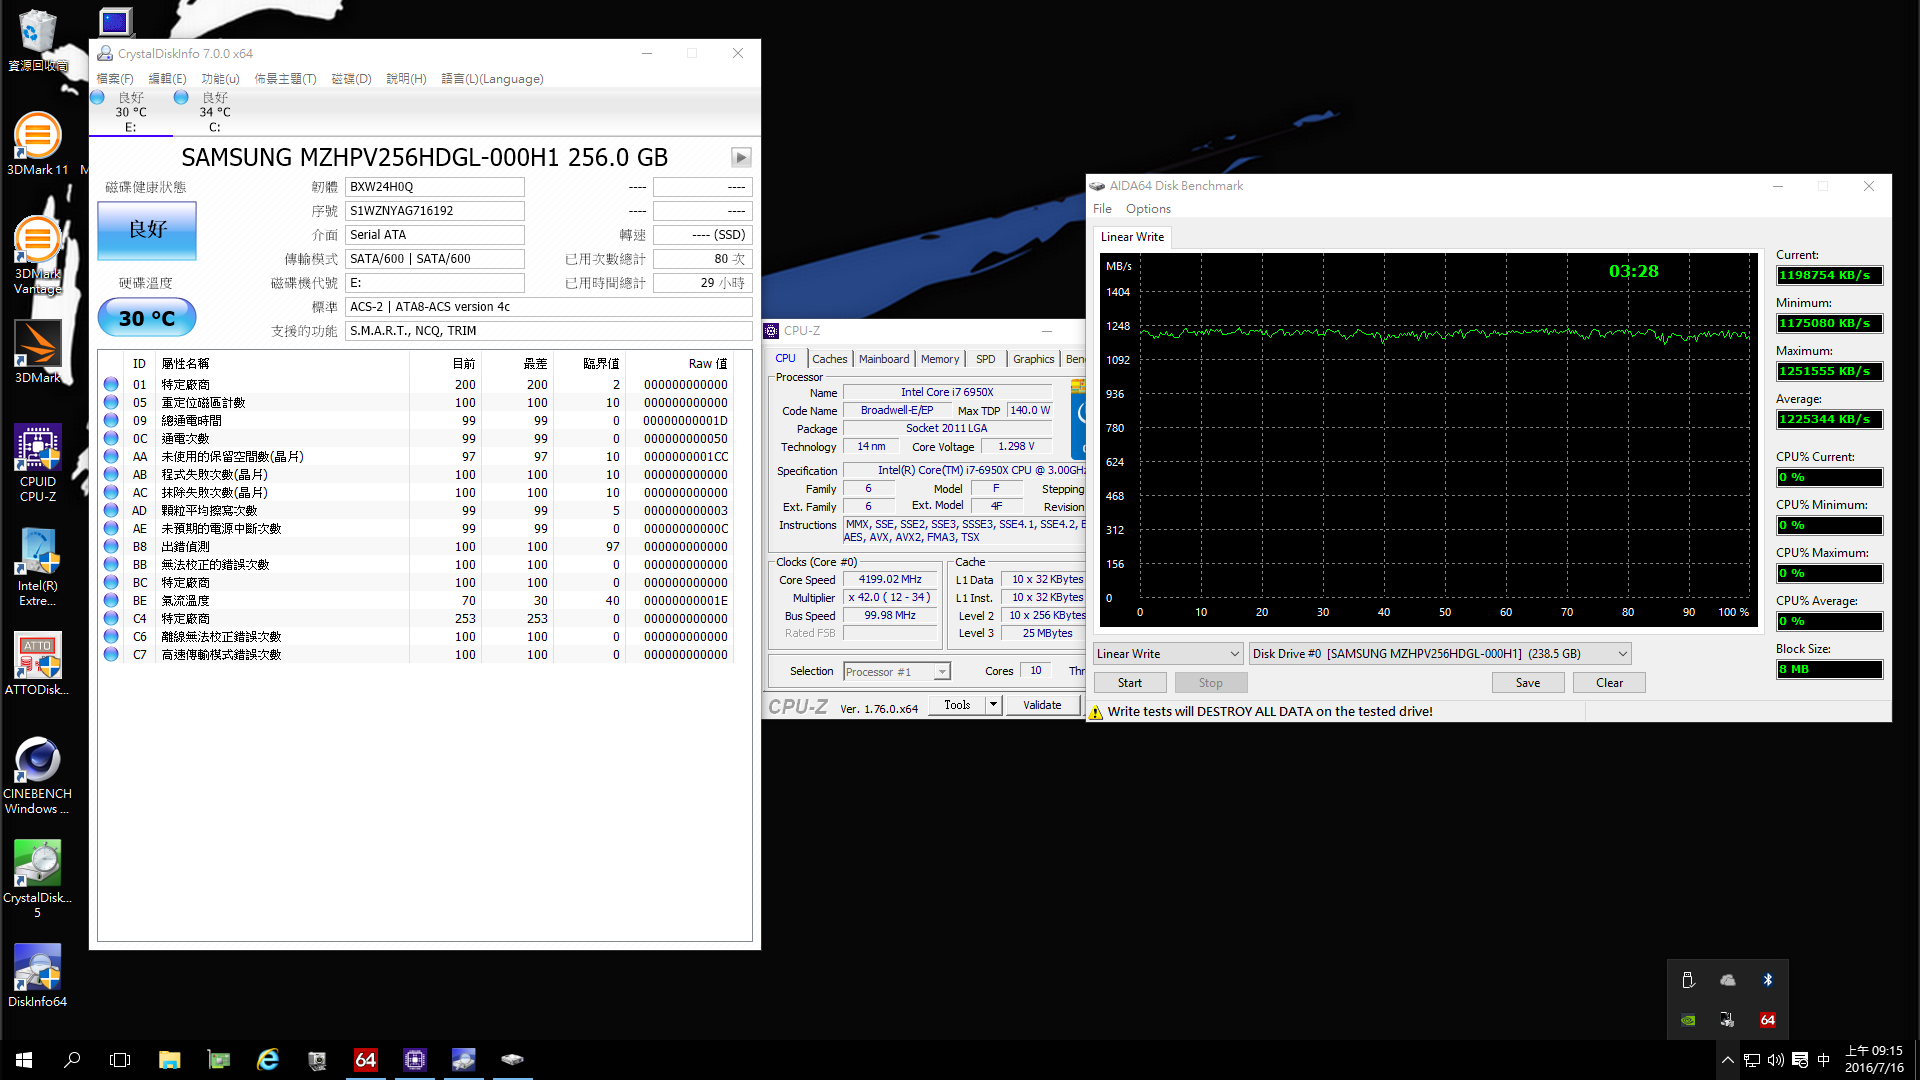The image size is (1920, 1080).
Task: Launch CINEBENCH Windows desktop shortcut
Action: (37, 776)
